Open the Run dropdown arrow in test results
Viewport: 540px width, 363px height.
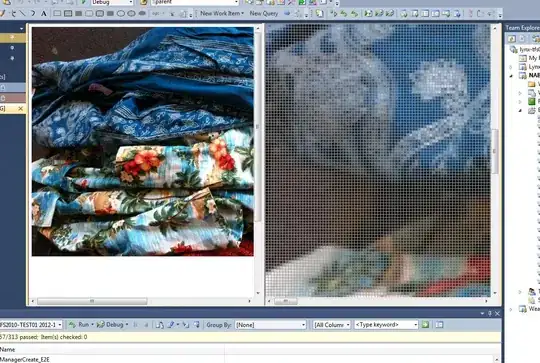coord(92,324)
